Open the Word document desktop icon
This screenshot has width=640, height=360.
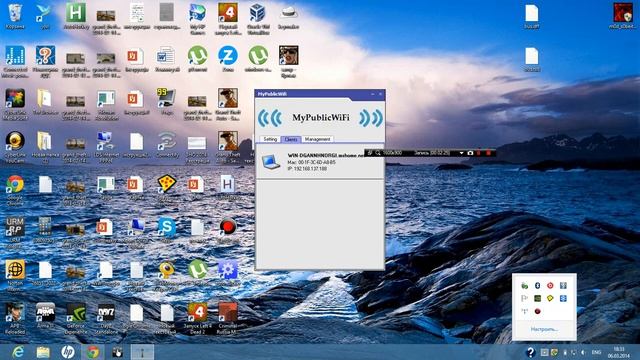tap(167, 59)
